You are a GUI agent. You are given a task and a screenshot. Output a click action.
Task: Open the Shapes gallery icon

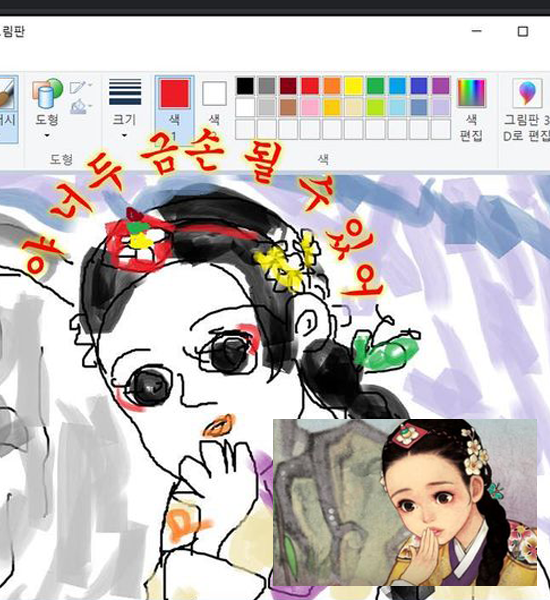coord(47,93)
